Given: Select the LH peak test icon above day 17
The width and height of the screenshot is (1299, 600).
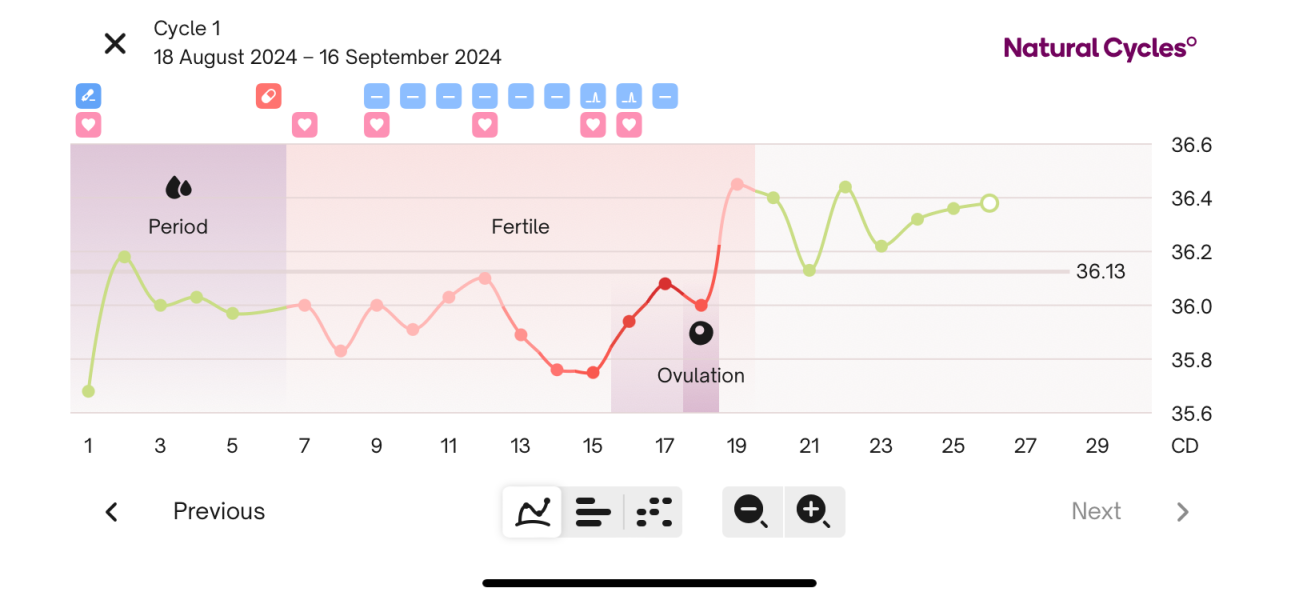Looking at the screenshot, I should point(628,96).
